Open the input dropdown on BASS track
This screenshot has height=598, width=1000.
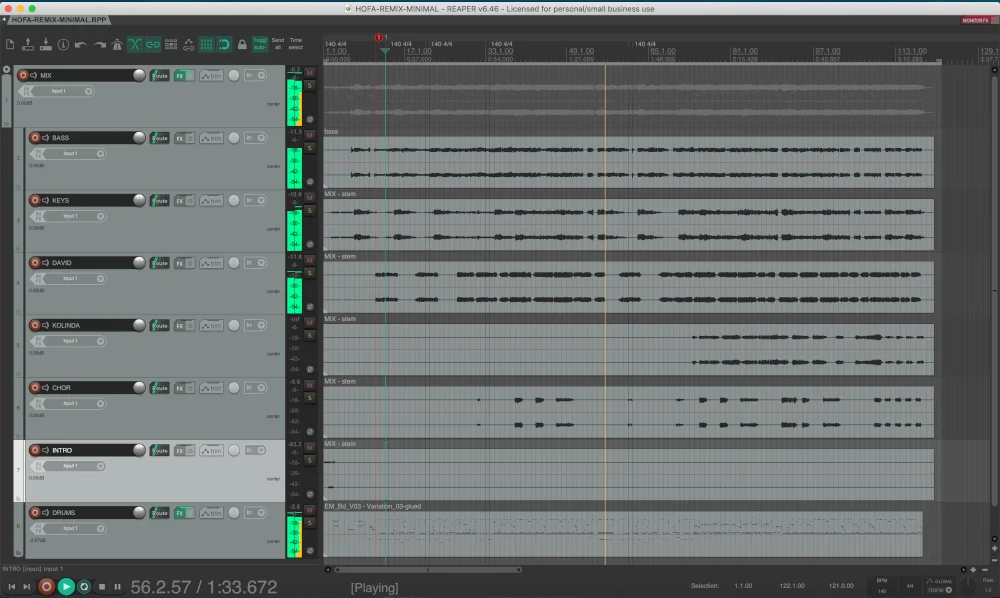tap(71, 154)
